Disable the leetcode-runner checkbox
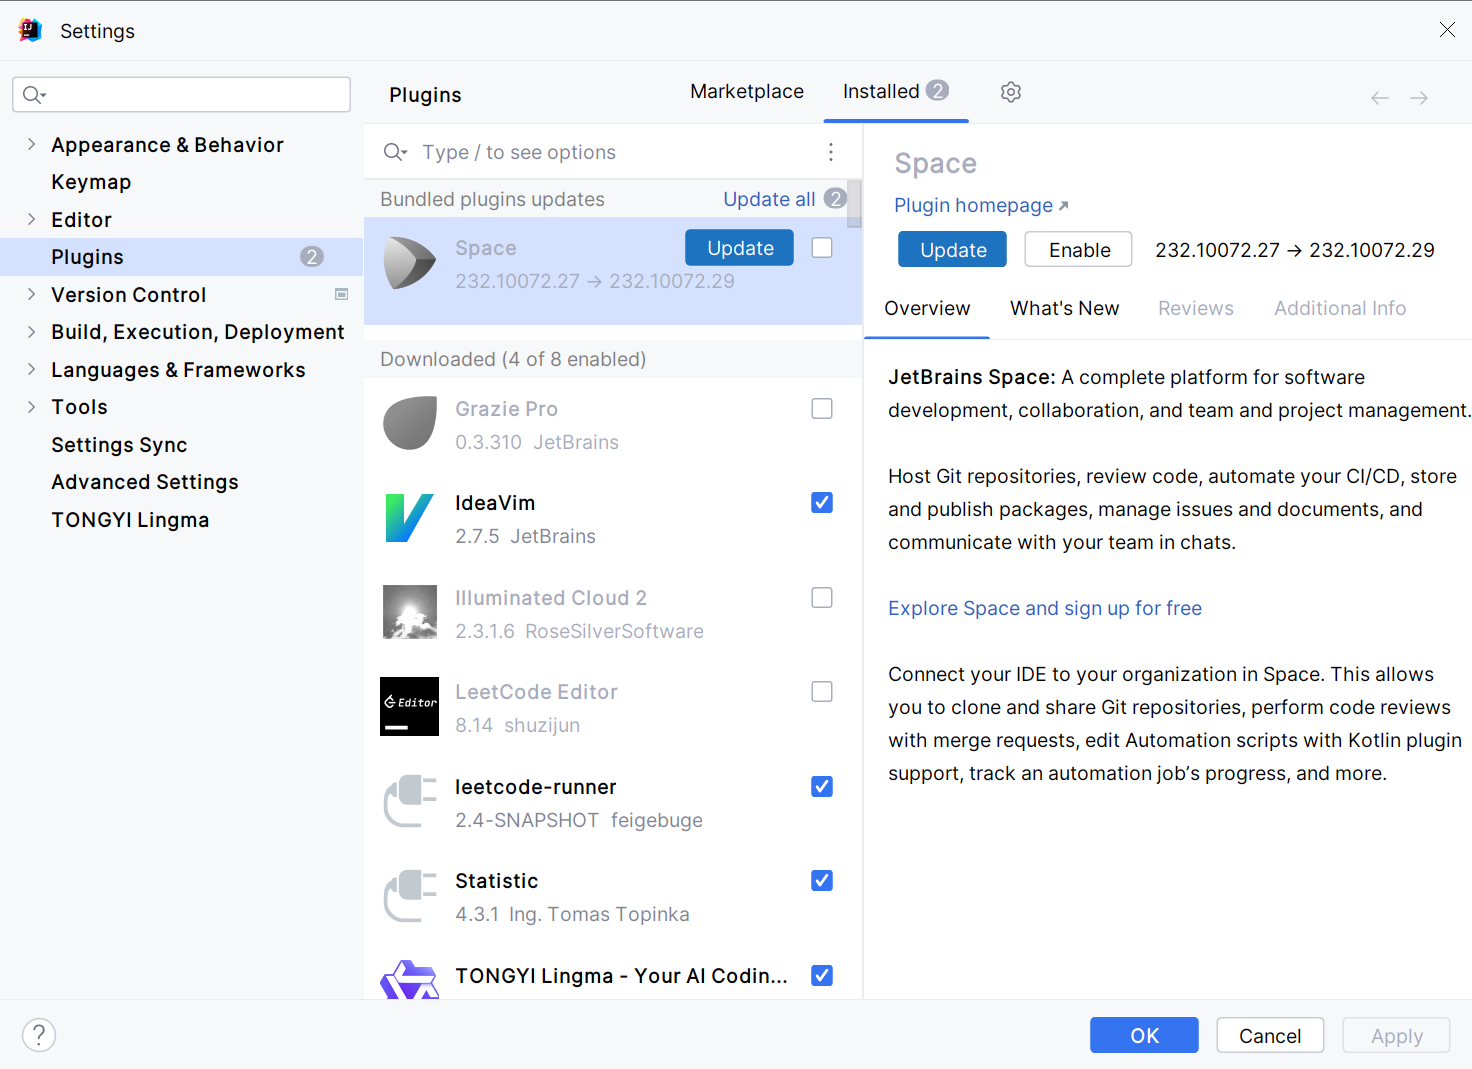Screen dimensions: 1472x1069 pos(822,786)
